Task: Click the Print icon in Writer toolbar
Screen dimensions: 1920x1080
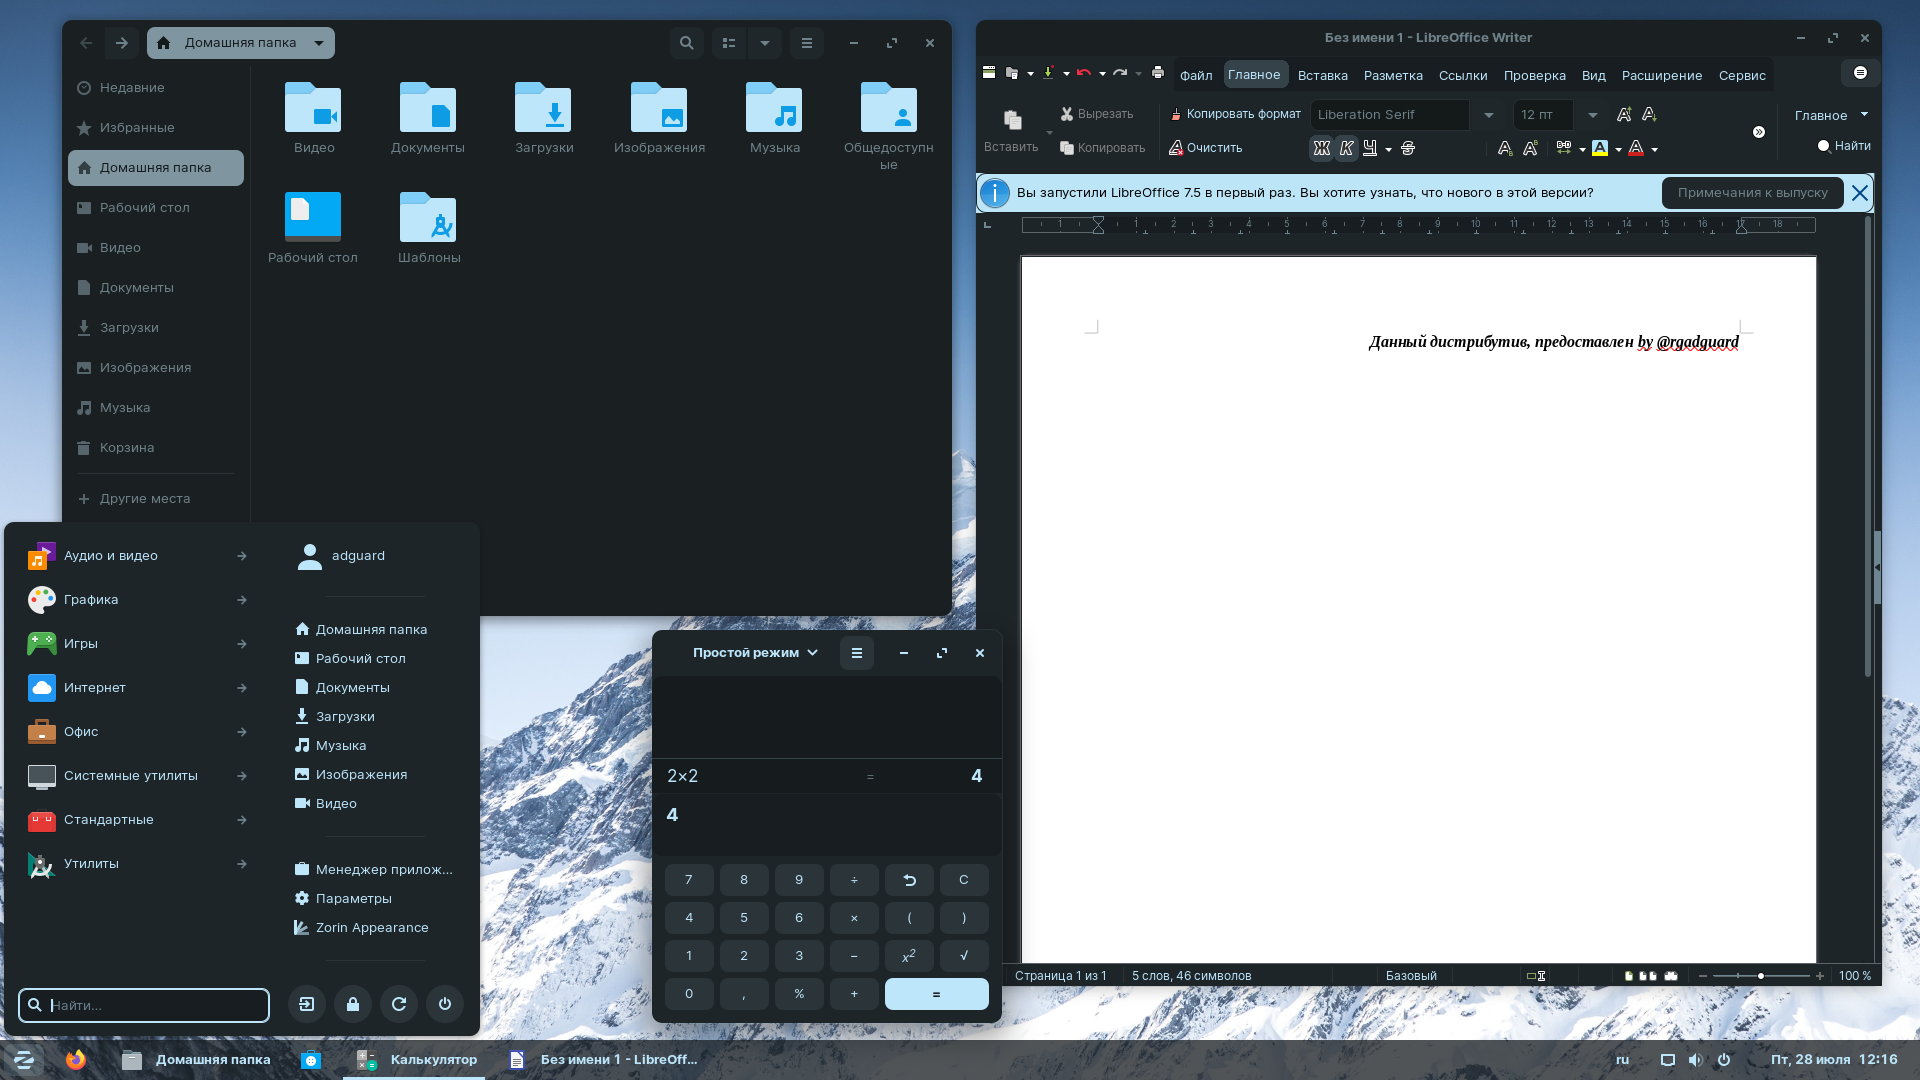Action: pos(1158,73)
